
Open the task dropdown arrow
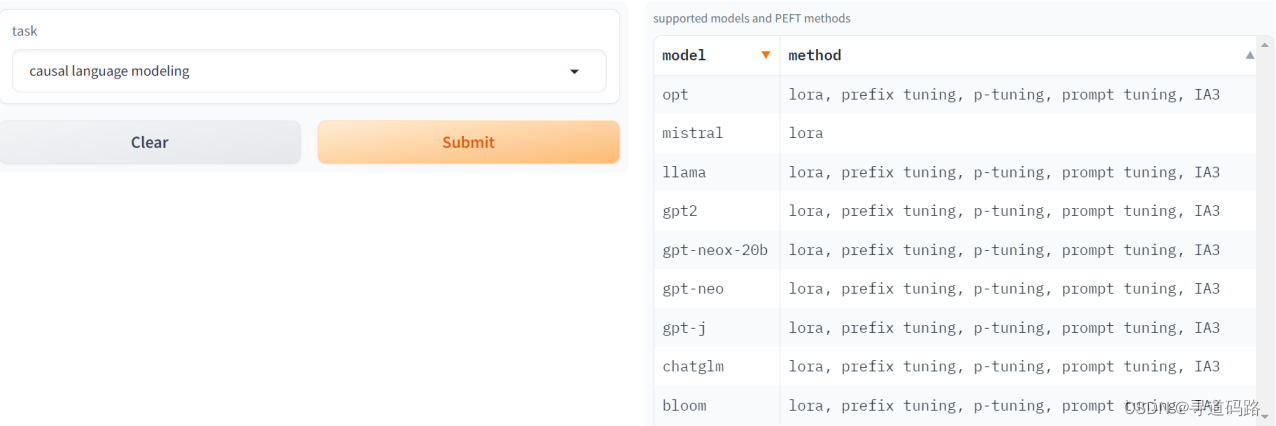pos(574,72)
